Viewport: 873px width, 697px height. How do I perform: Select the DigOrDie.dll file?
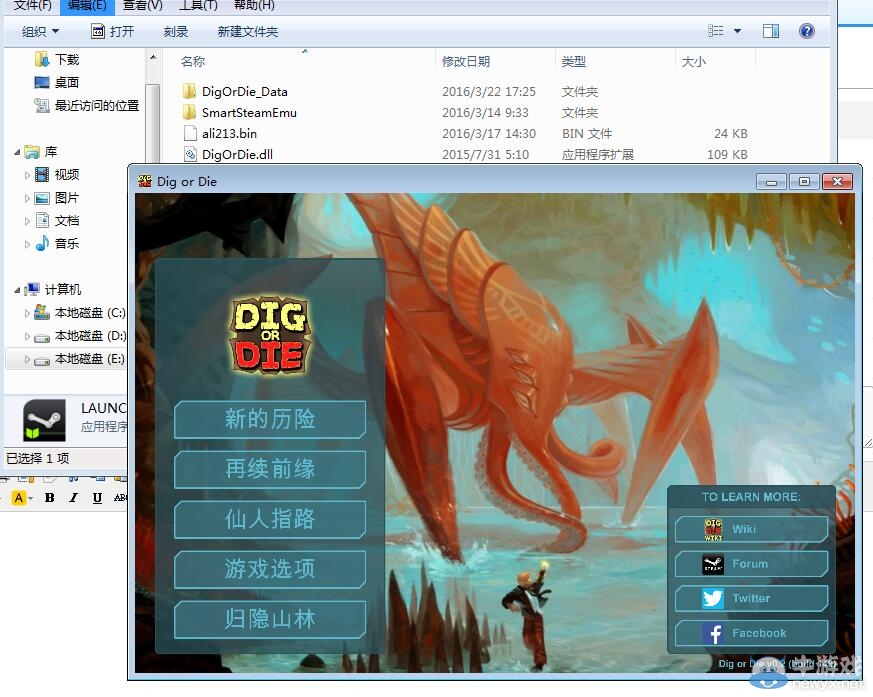coord(237,154)
